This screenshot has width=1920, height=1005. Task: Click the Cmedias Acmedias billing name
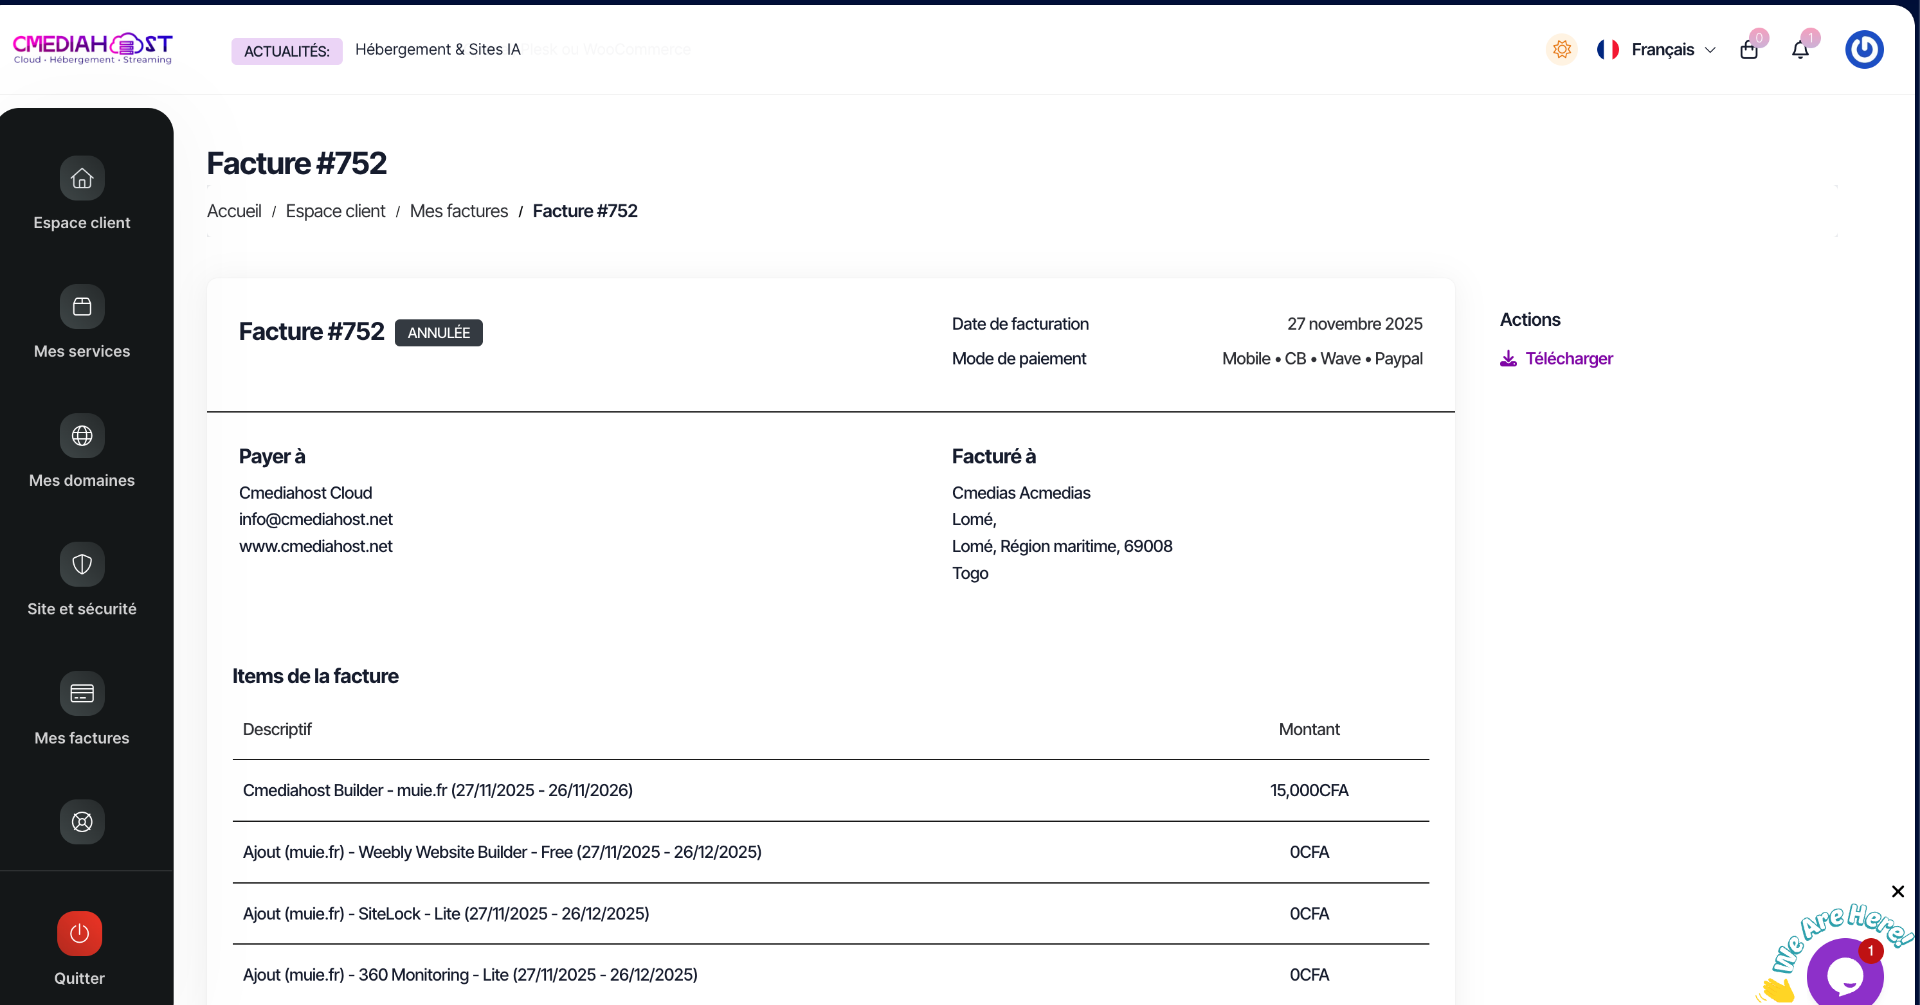pos(1021,493)
